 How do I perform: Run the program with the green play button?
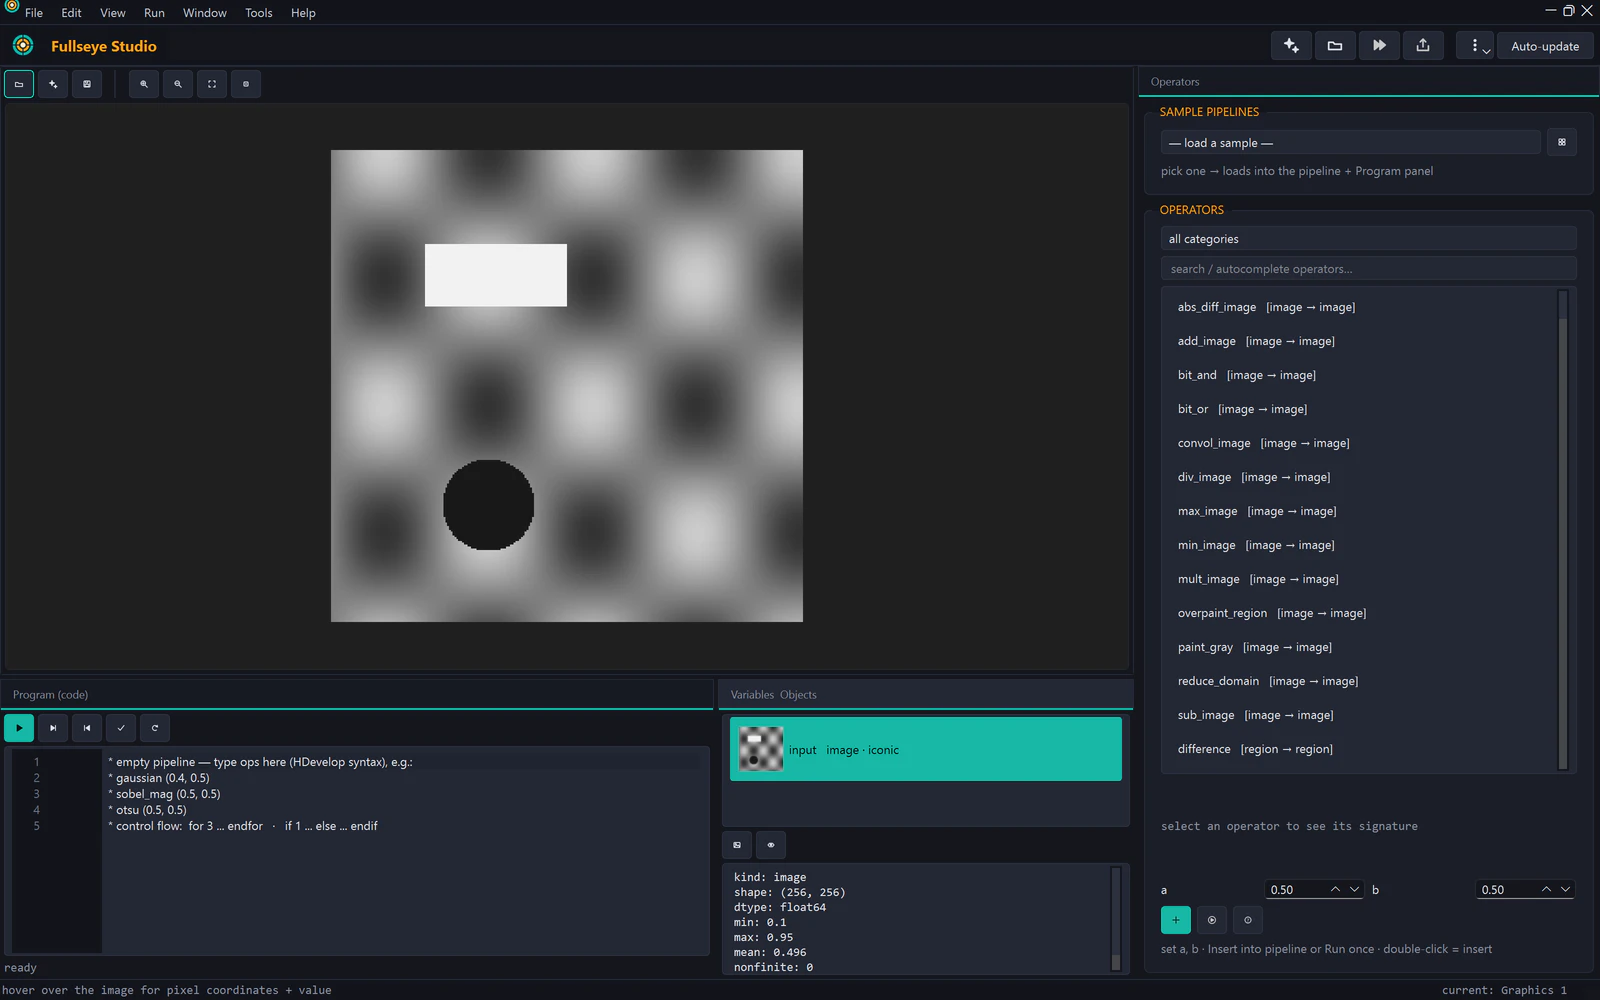tap(19, 728)
